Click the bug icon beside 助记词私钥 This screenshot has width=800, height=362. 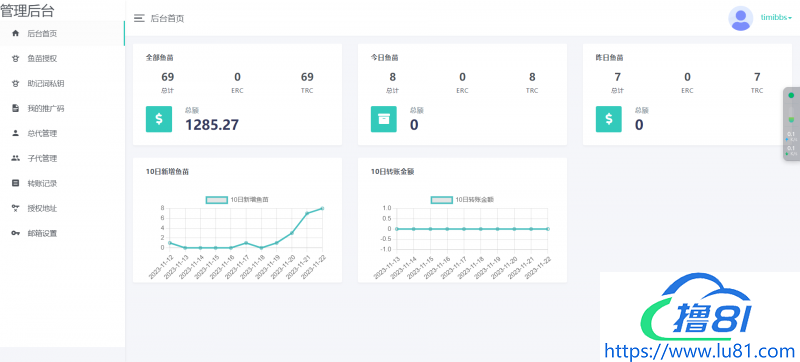[15, 84]
